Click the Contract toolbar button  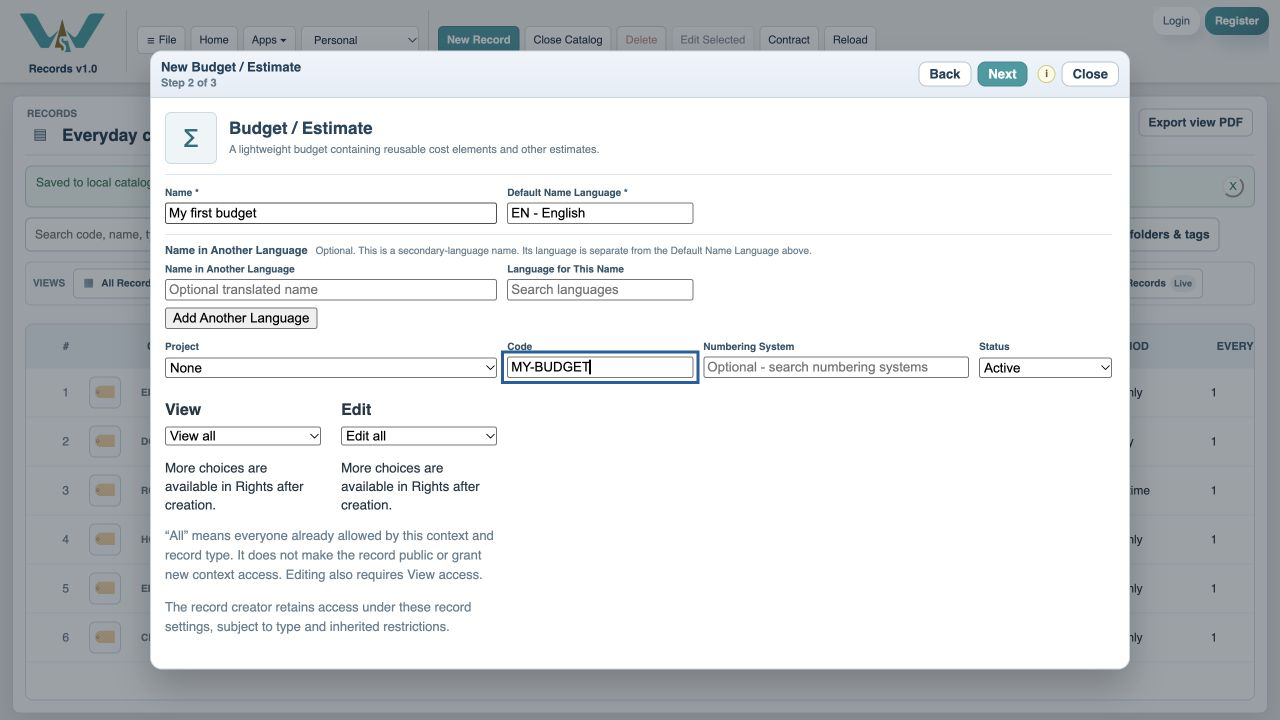tap(789, 40)
